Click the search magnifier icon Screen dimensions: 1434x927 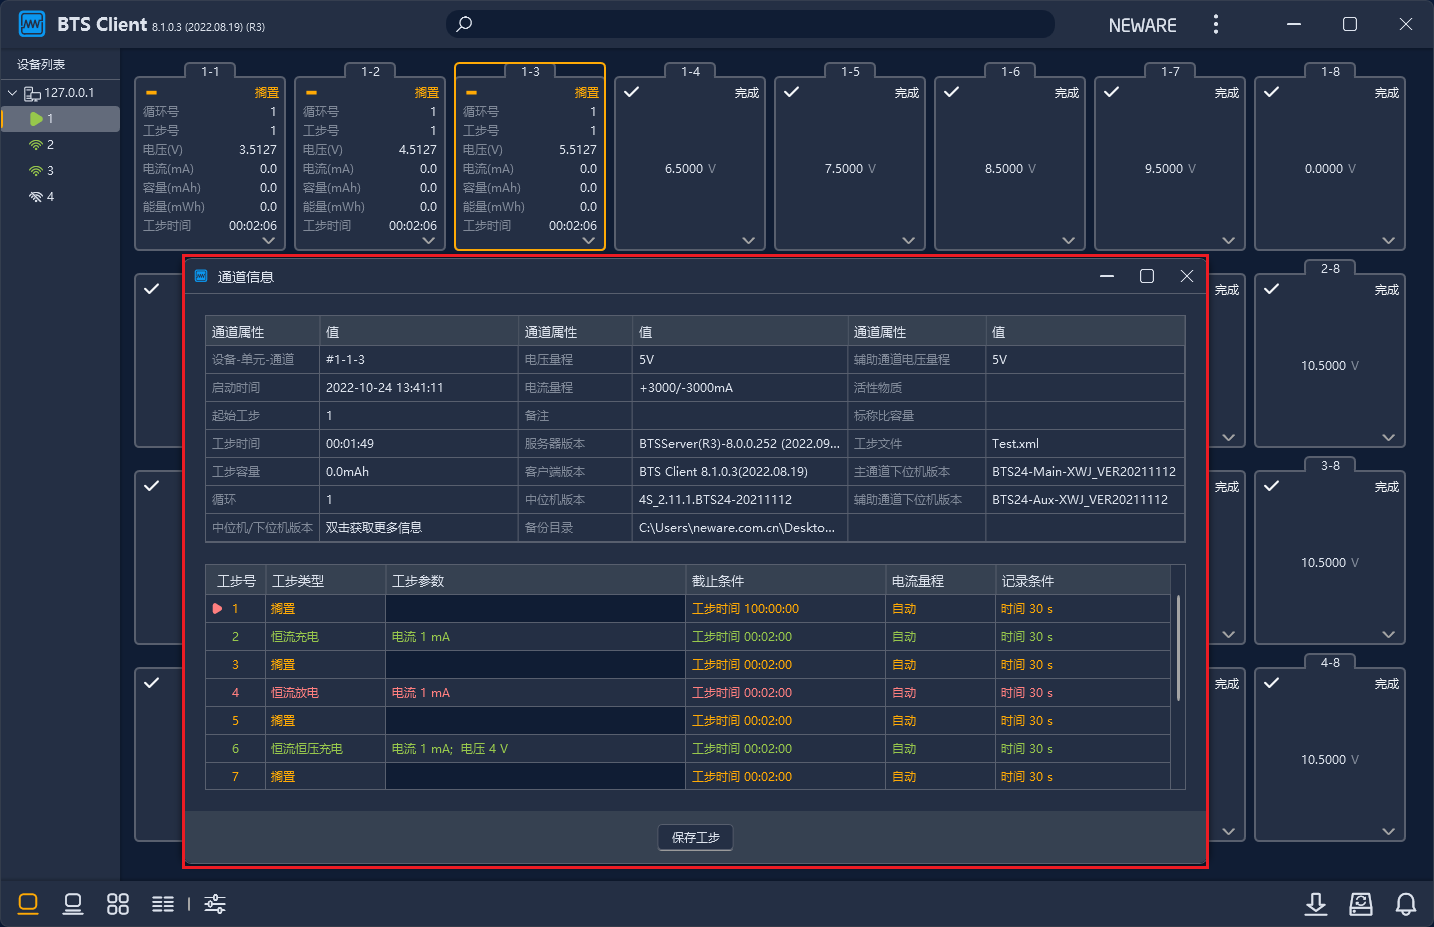coord(464,24)
